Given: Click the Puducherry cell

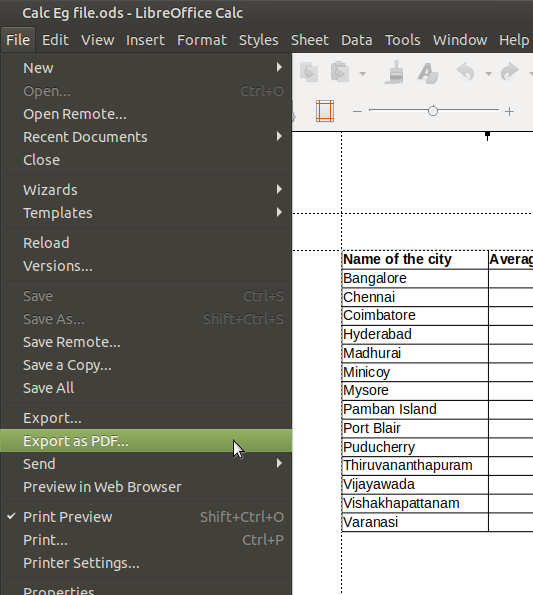Looking at the screenshot, I should pos(415,447).
